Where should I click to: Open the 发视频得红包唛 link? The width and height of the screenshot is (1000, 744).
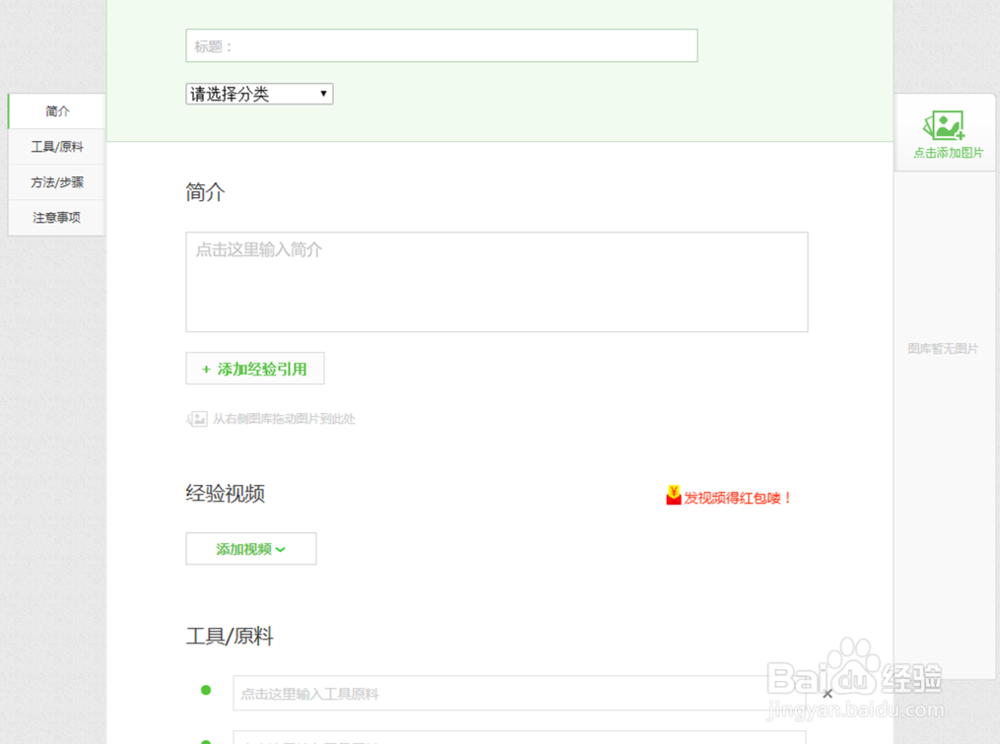pyautogui.click(x=733, y=496)
